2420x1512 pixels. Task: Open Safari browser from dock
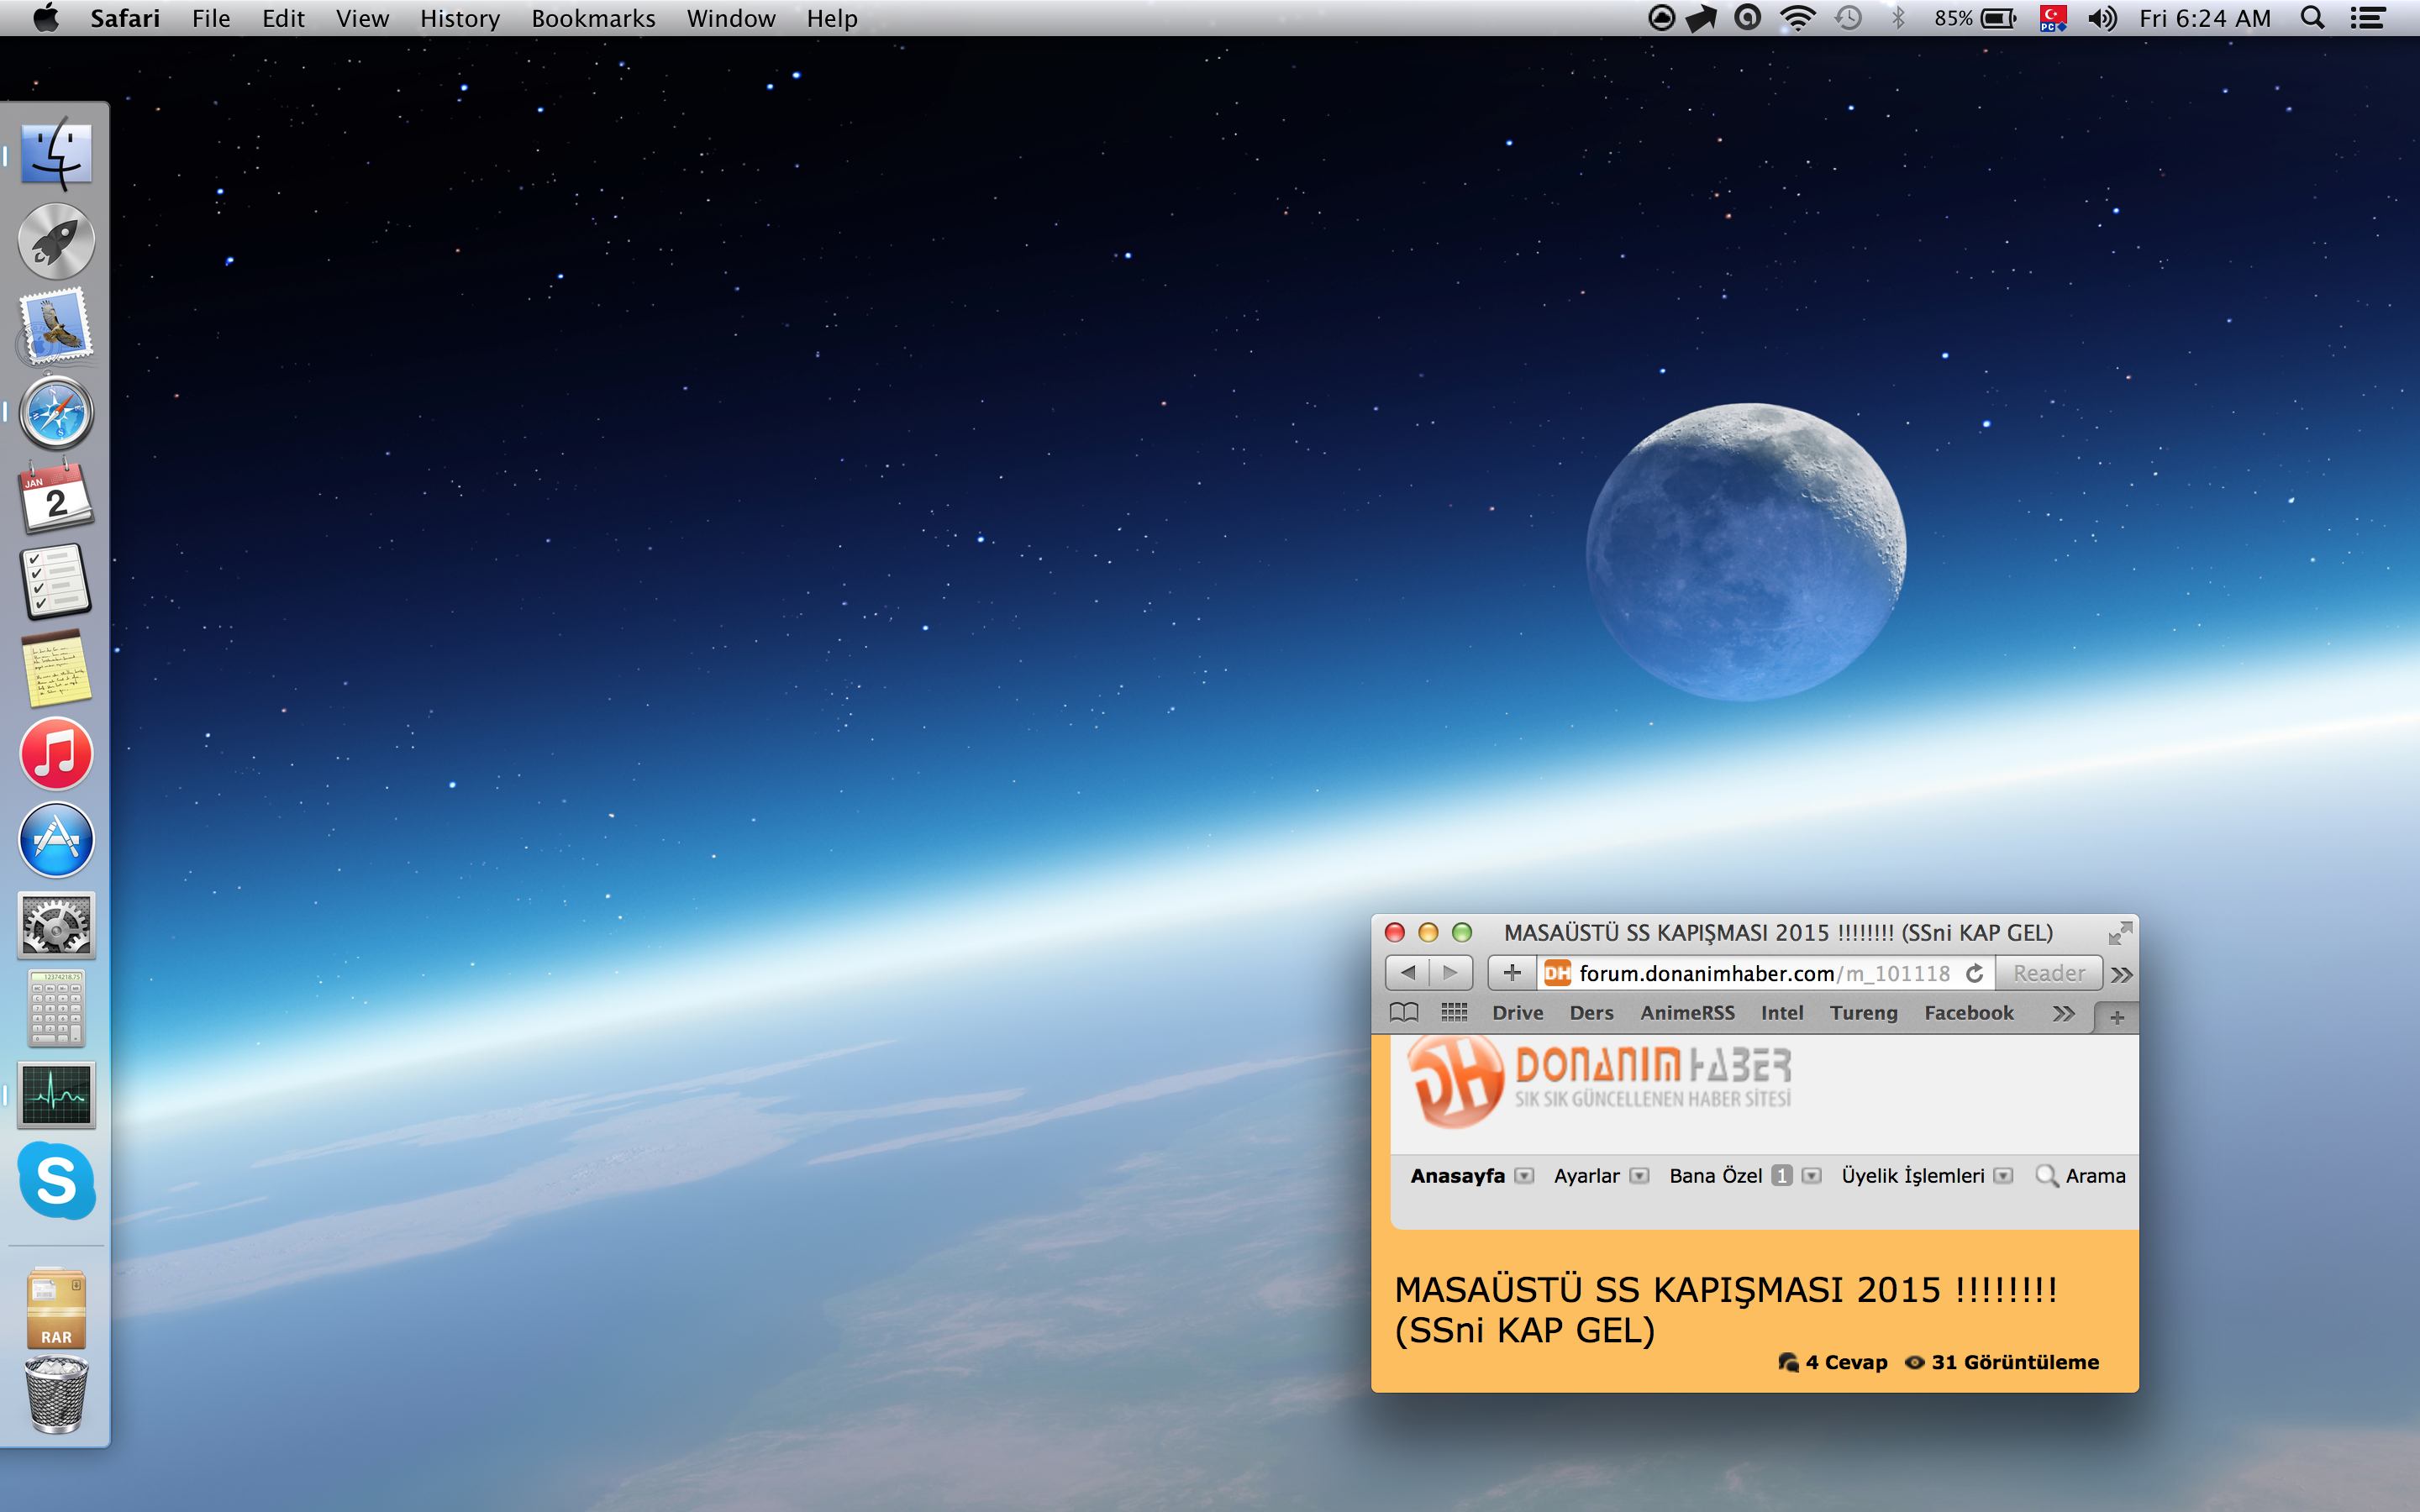[55, 412]
